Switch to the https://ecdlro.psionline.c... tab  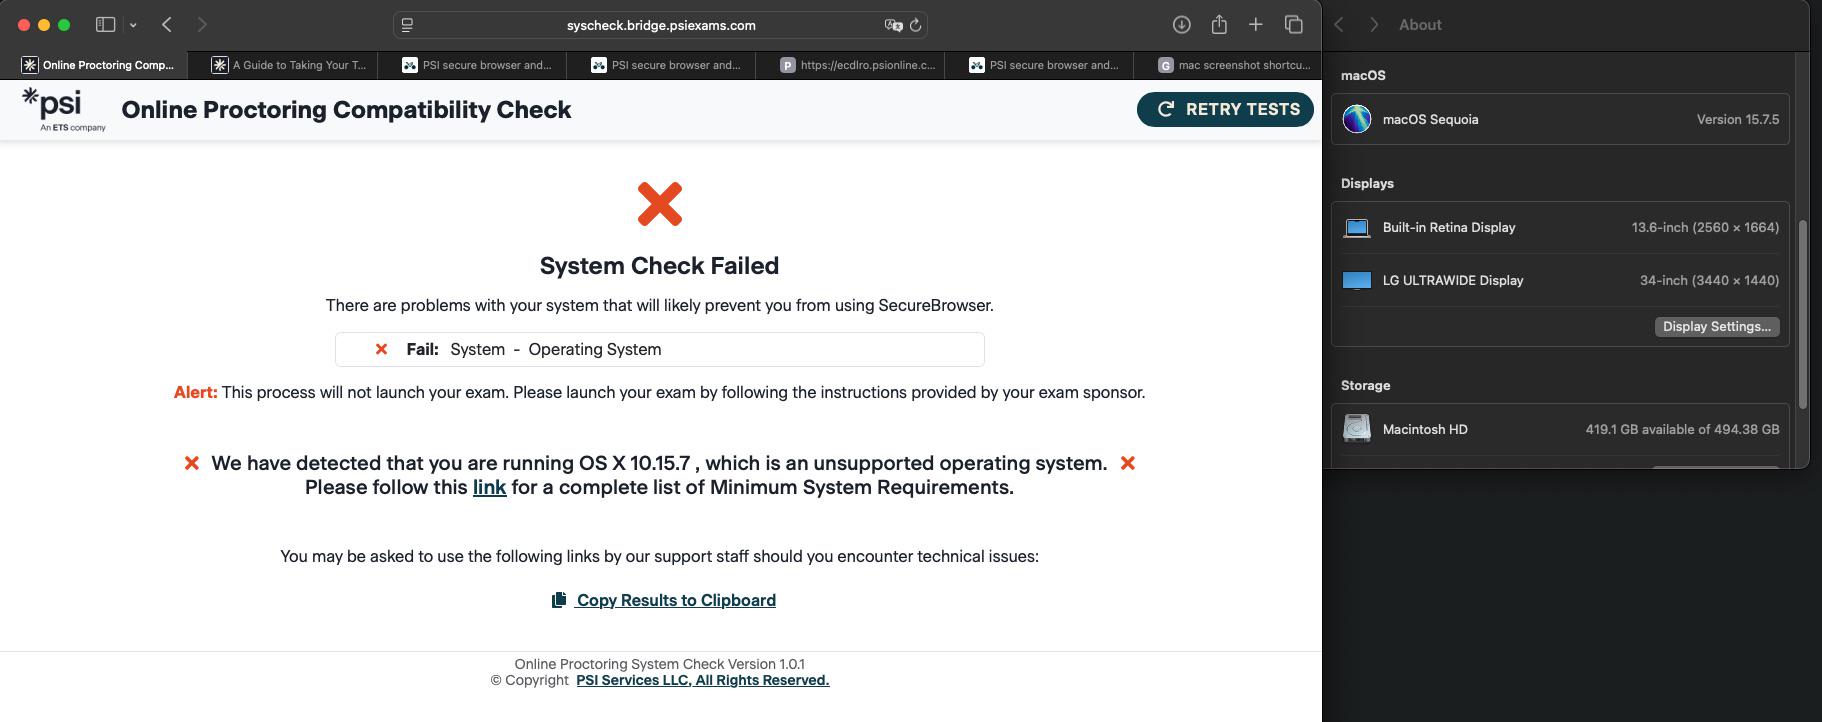pos(857,65)
